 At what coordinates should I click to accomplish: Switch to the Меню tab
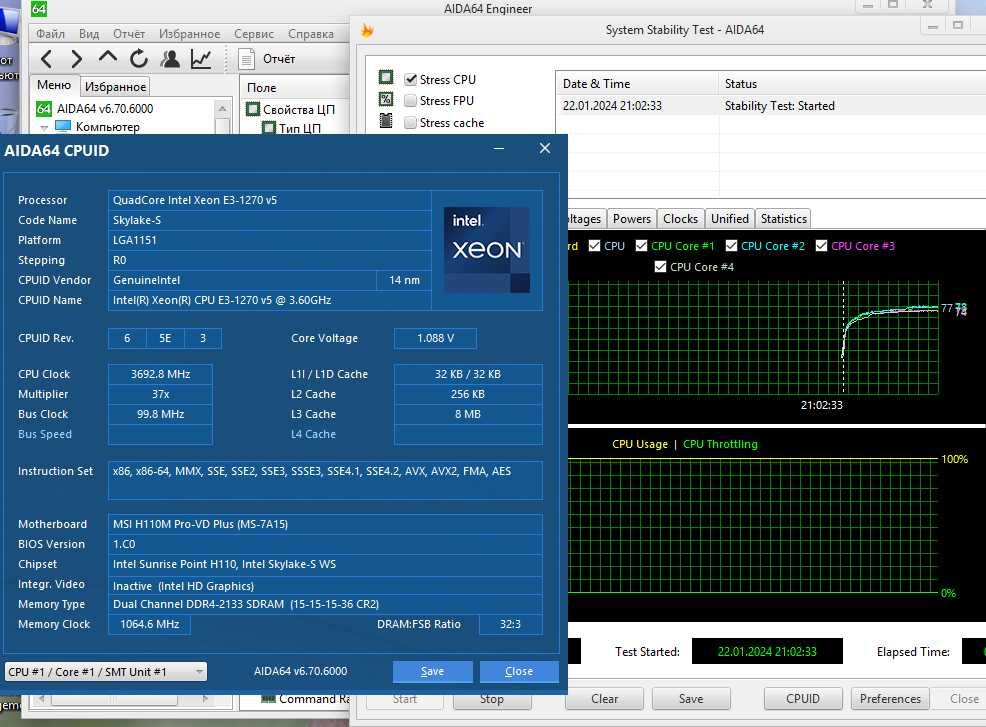54,85
